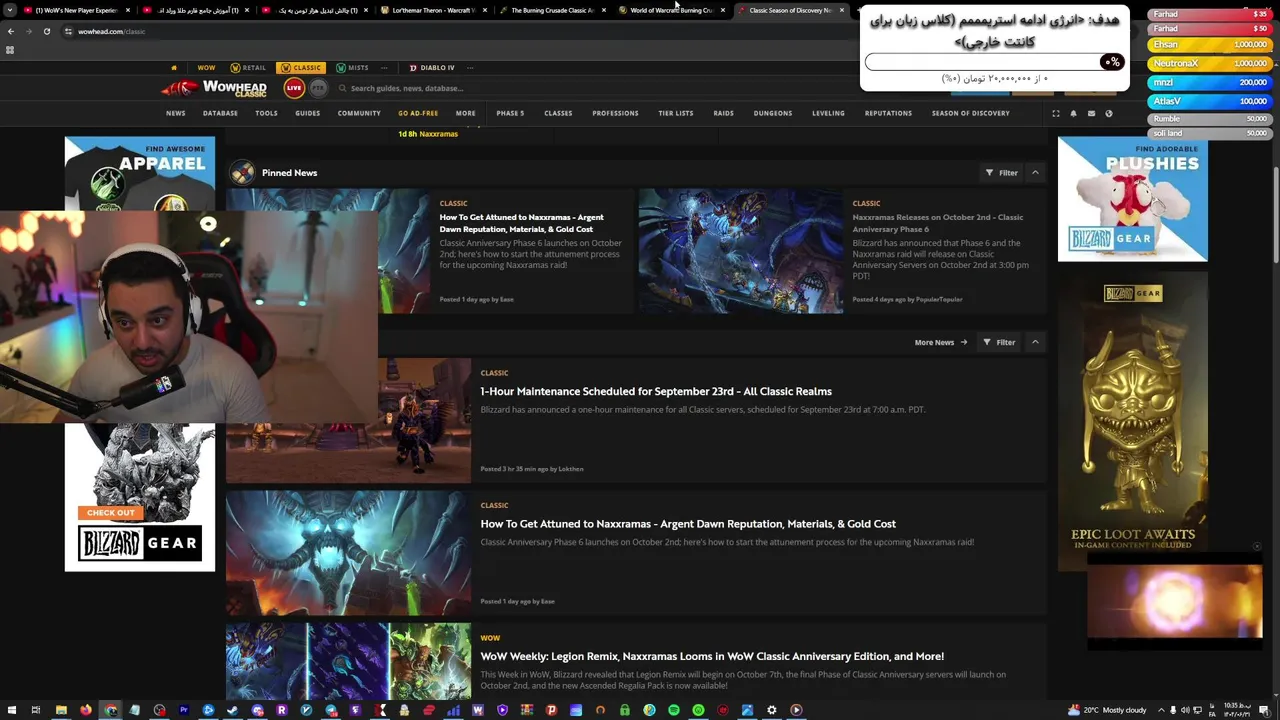Switch to Lor'themar Theron Warcraft tab
The height and width of the screenshot is (720, 1280).
(x=433, y=10)
